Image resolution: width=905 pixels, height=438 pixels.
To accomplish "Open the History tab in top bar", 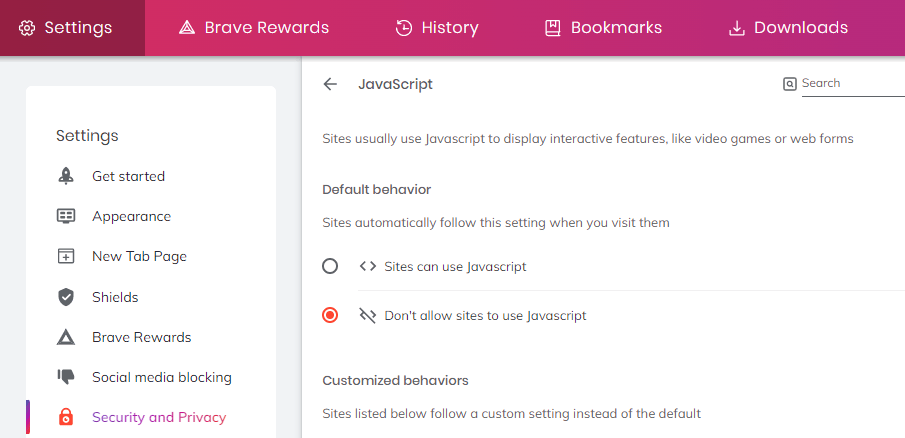I will 437,28.
